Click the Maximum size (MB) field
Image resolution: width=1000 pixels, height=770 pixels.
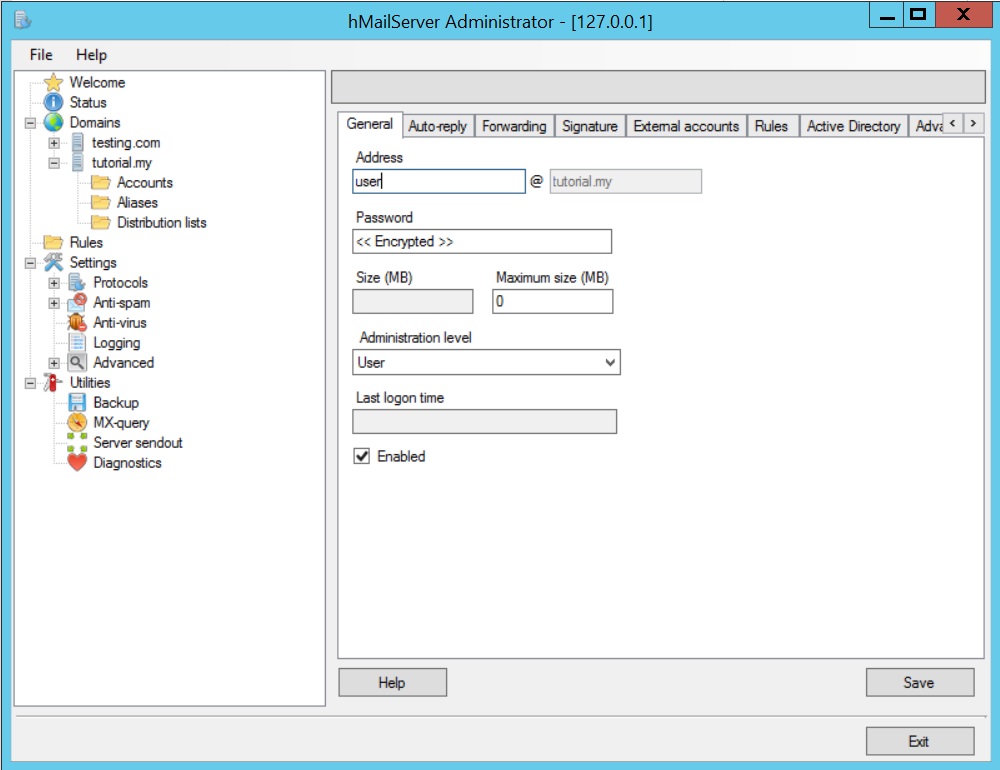click(x=552, y=301)
